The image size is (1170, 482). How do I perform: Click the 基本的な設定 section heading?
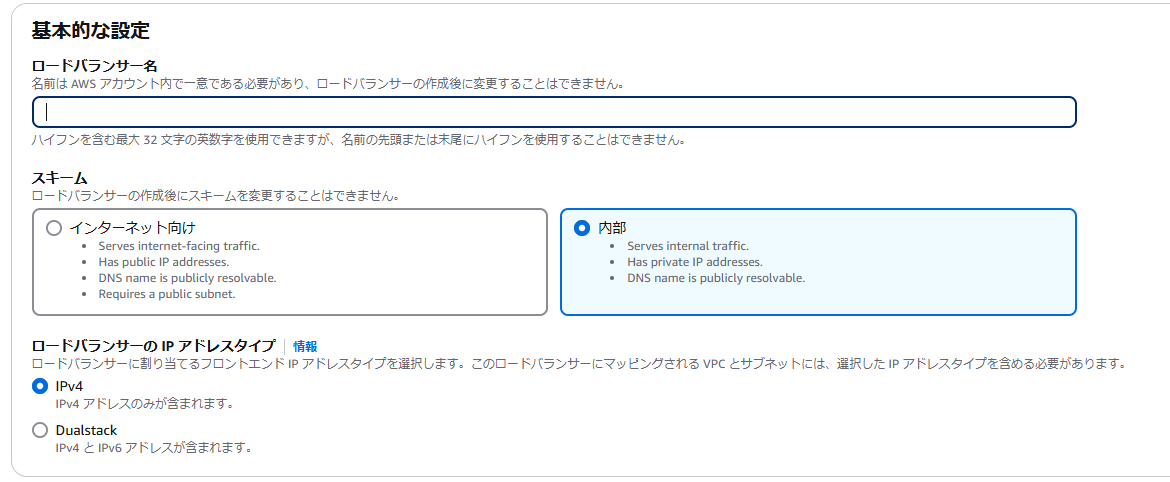point(90,31)
